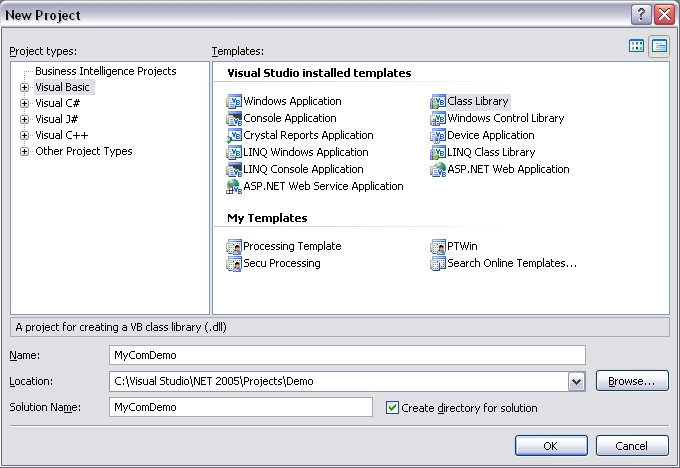
Task: Expand the Visual J# node
Action: tap(24, 119)
